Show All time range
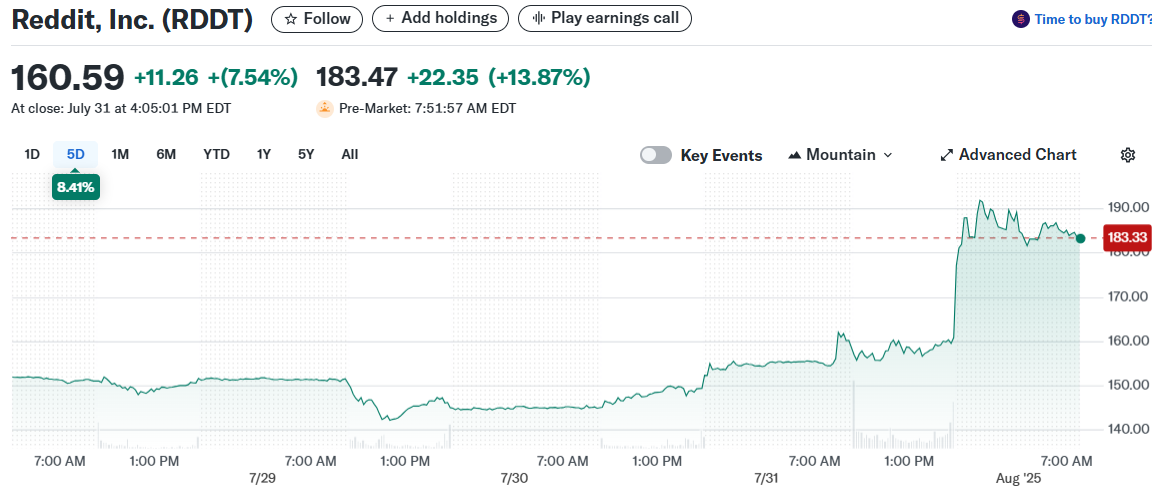The image size is (1152, 488). coord(350,154)
